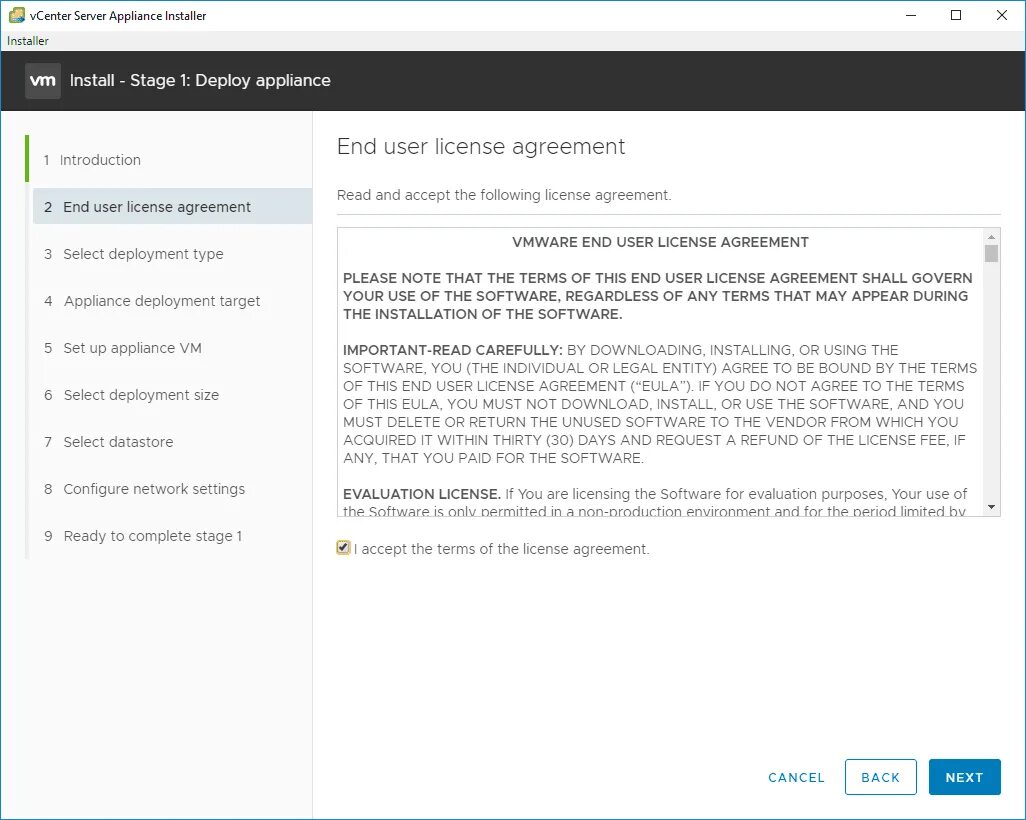Click the license agreement scrollbar thumb
1026x820 pixels.
click(991, 253)
